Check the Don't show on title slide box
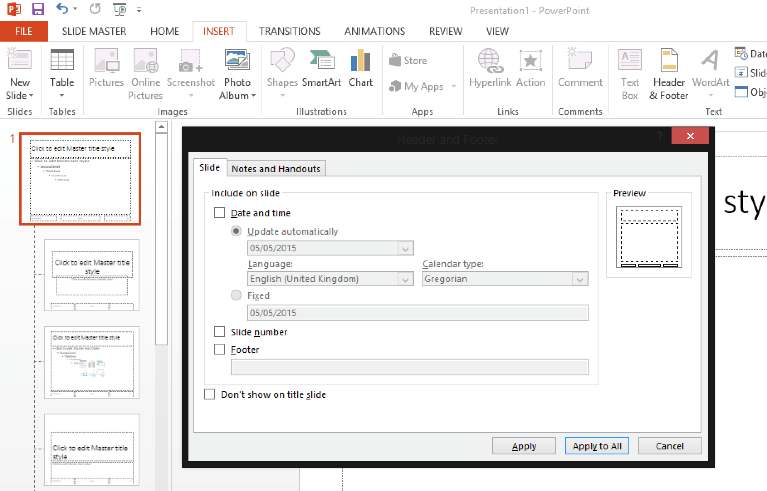 (x=209, y=395)
